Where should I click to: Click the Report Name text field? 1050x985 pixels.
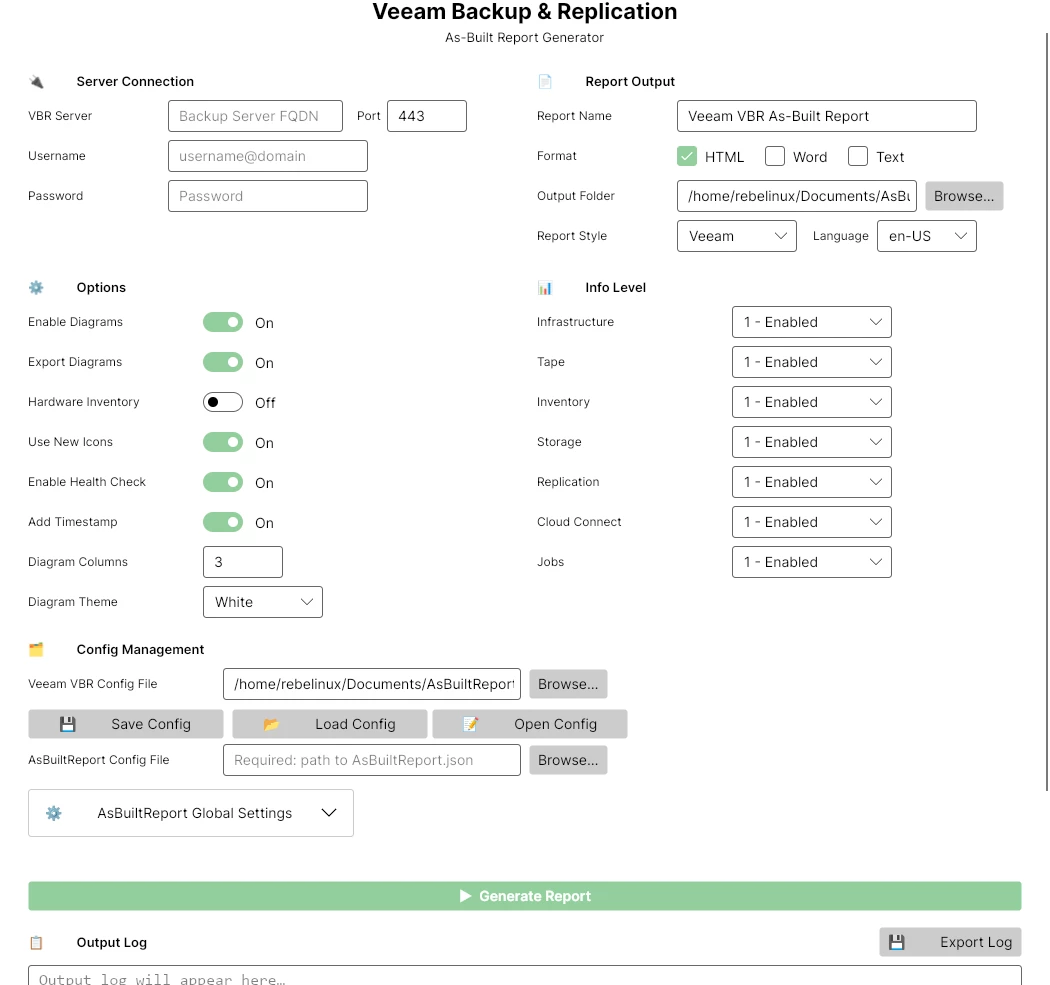click(826, 117)
